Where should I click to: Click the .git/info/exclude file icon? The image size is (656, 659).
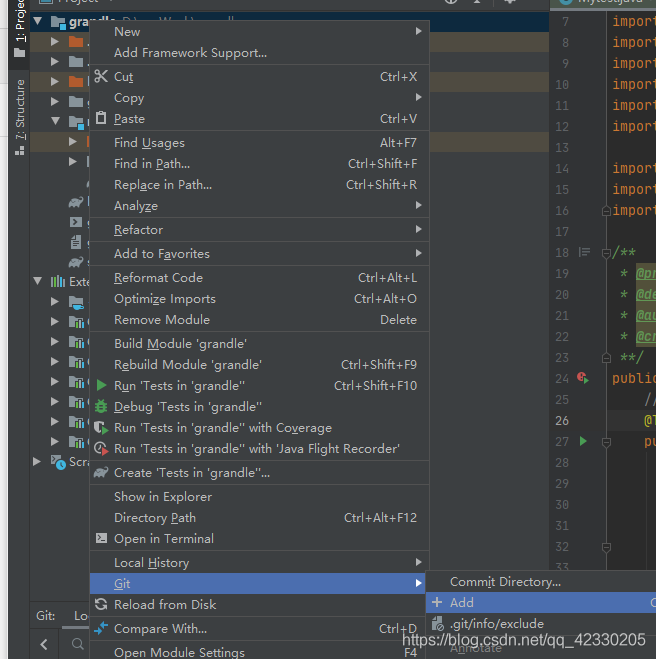click(437, 624)
